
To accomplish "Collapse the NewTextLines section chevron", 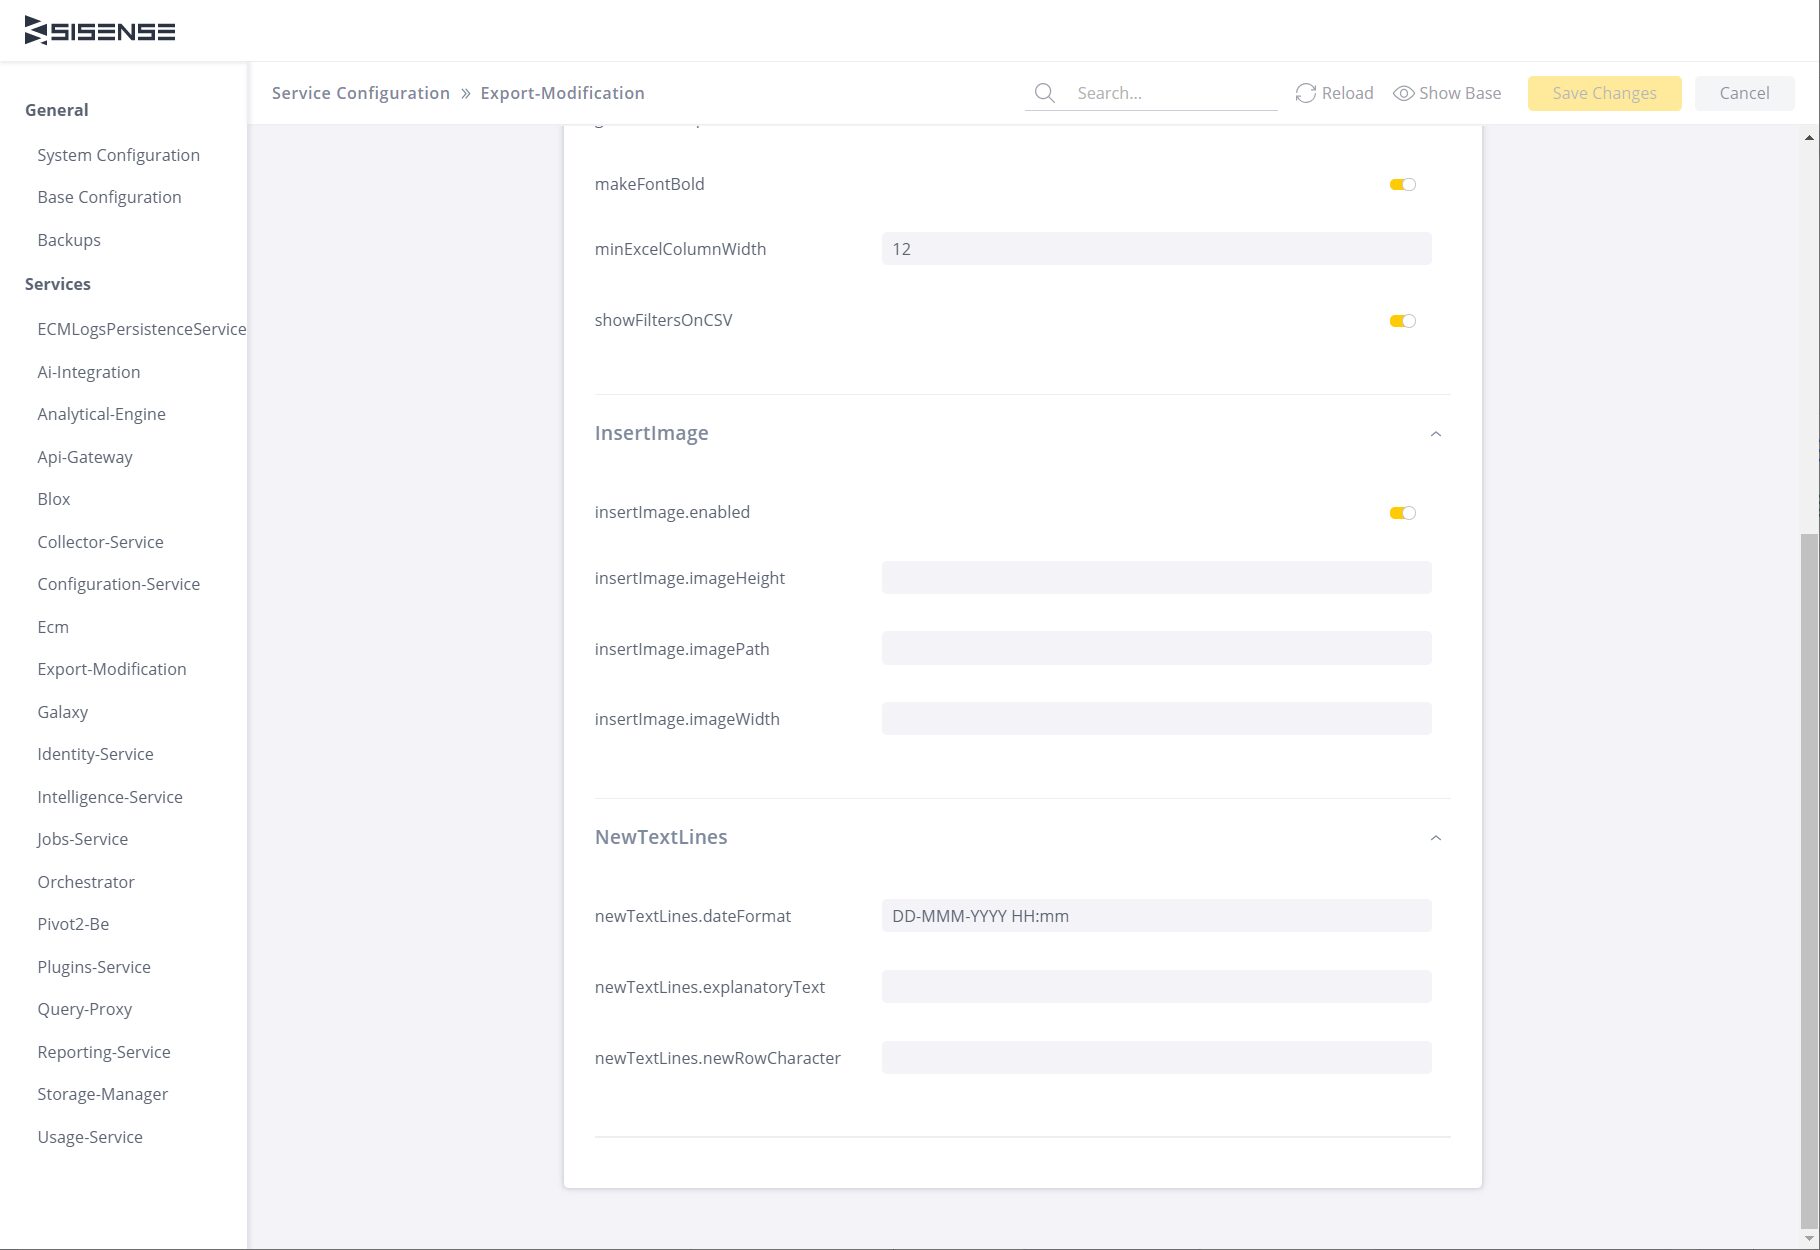I will click(x=1435, y=838).
